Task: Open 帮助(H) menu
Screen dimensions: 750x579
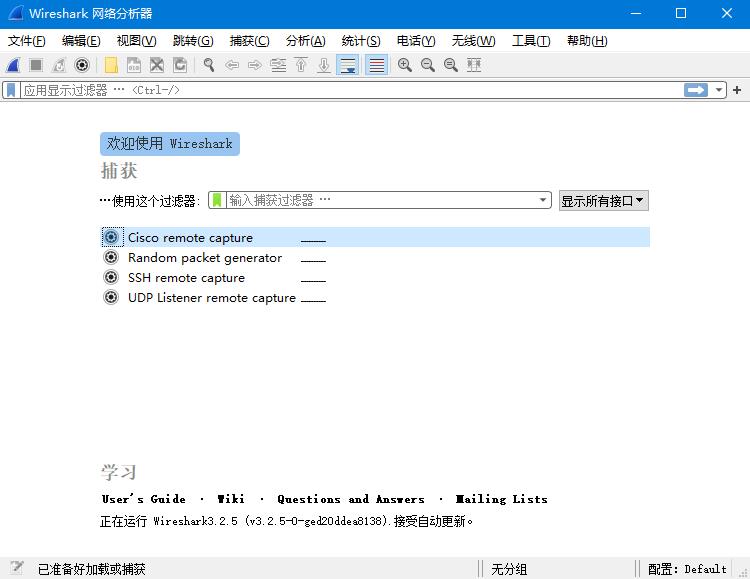Action: [587, 41]
